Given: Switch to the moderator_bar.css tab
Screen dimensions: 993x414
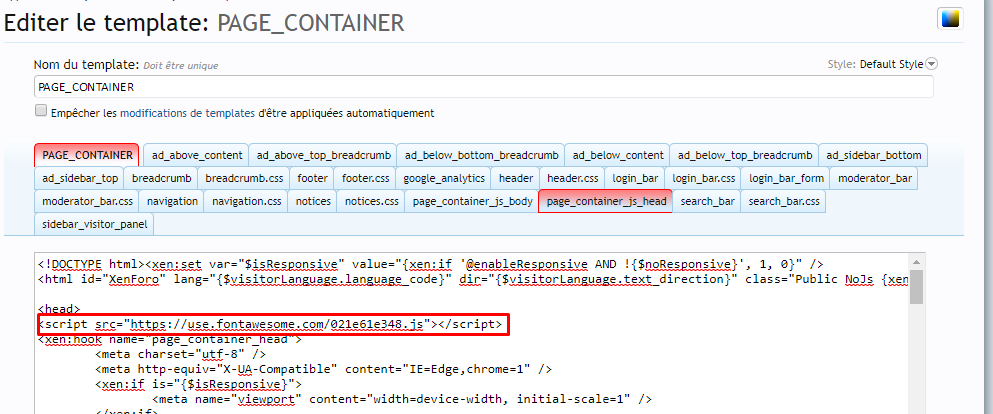Looking at the screenshot, I should coord(87,201).
